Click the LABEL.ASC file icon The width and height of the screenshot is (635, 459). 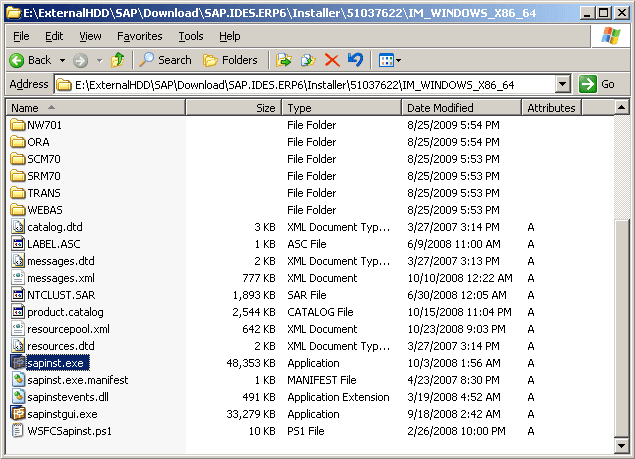point(17,243)
